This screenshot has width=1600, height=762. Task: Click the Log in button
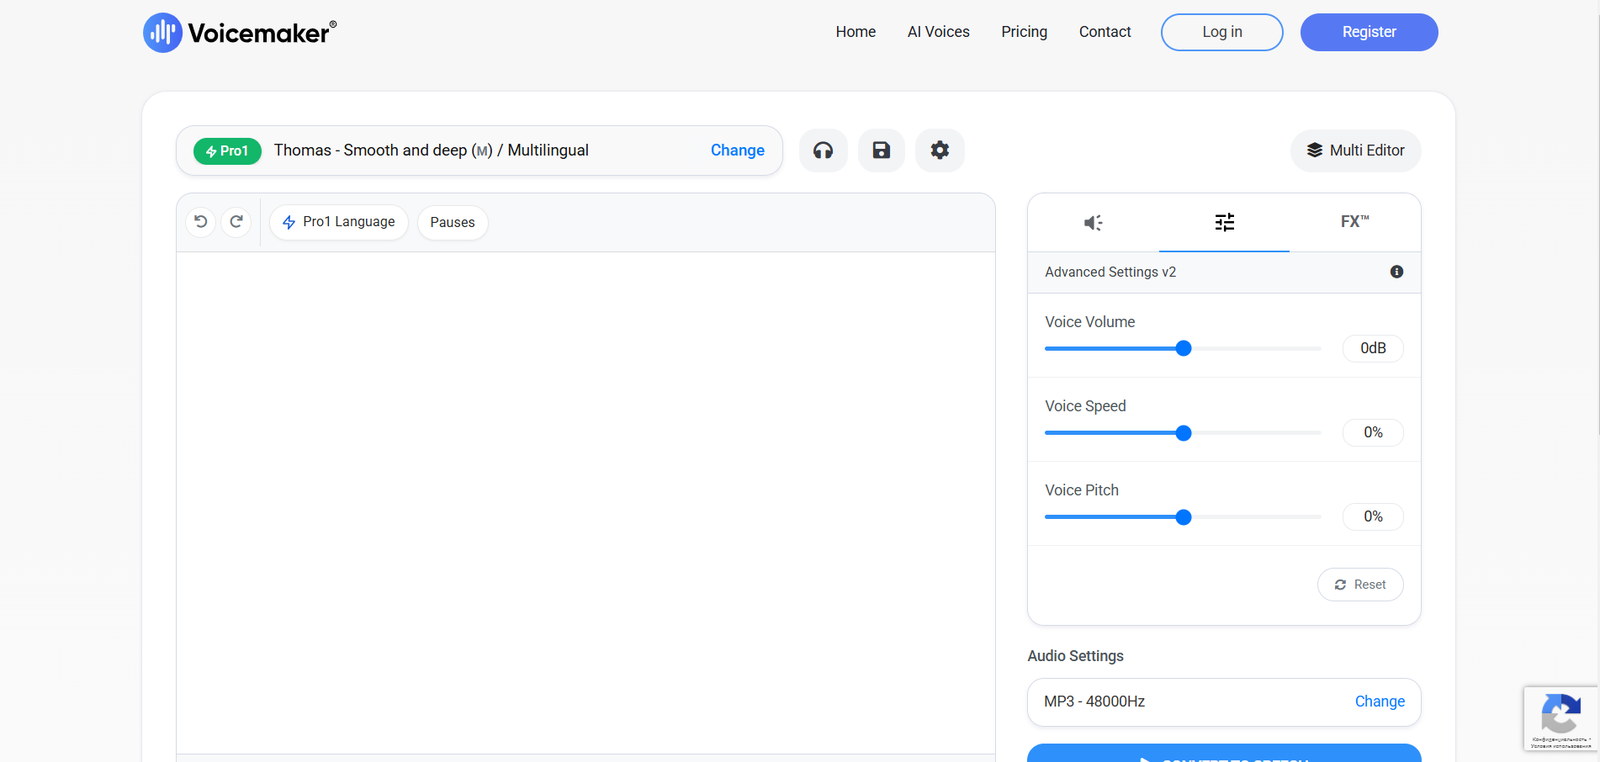(1222, 32)
